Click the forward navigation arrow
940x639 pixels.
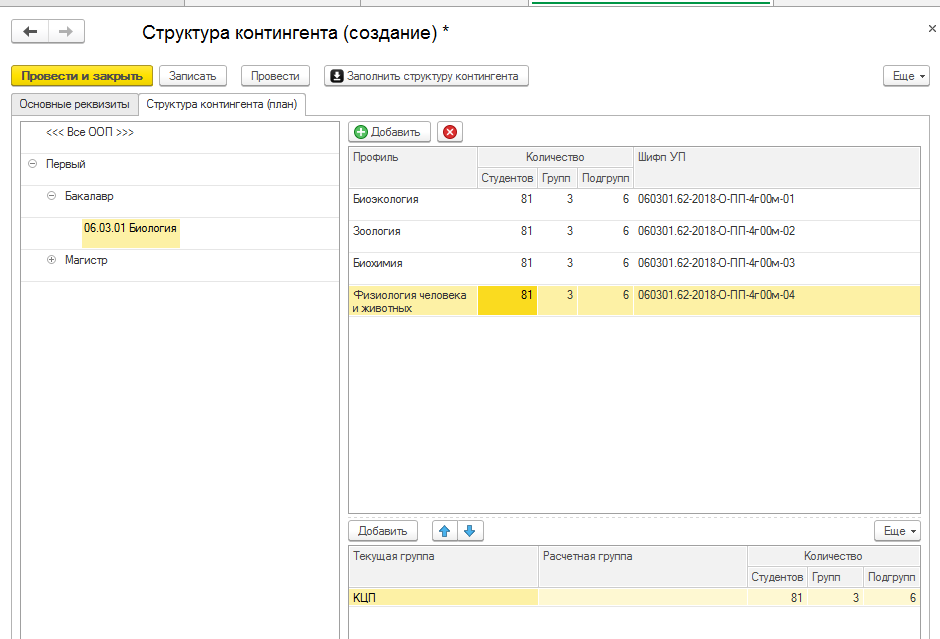[66, 32]
